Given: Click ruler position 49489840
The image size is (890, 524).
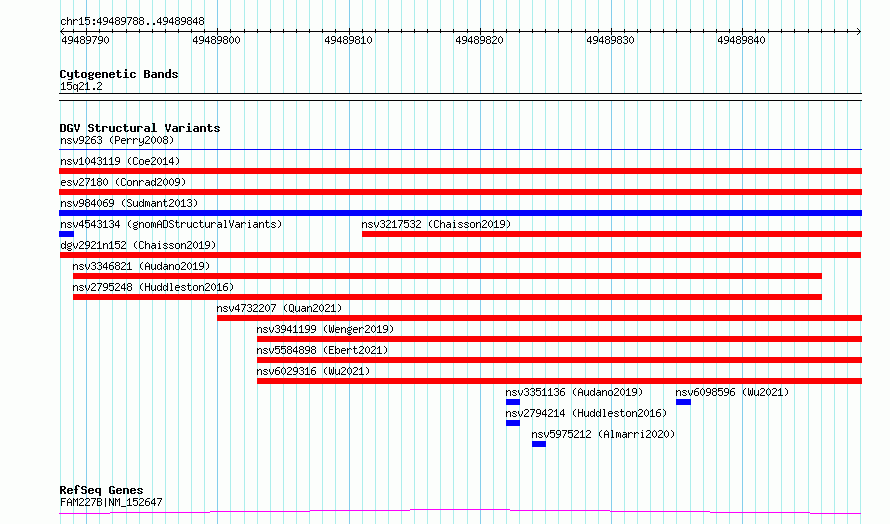Looking at the screenshot, I should tap(741, 40).
